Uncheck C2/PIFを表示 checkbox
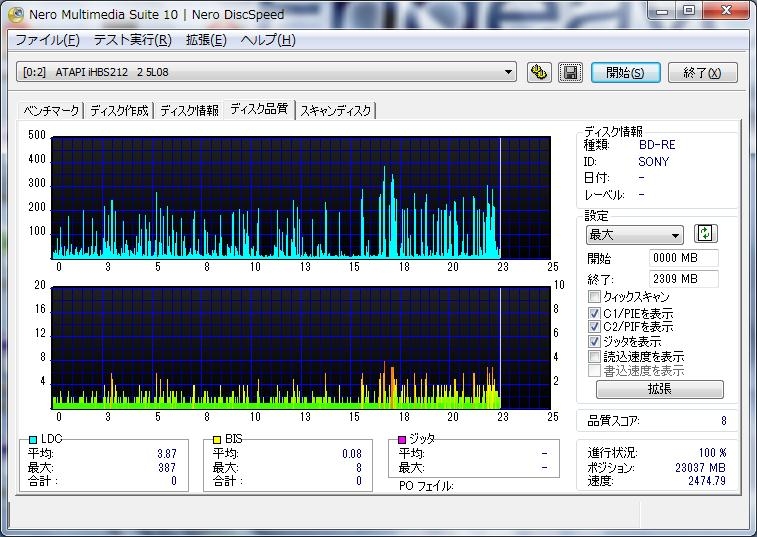757x537 pixels. 594,326
